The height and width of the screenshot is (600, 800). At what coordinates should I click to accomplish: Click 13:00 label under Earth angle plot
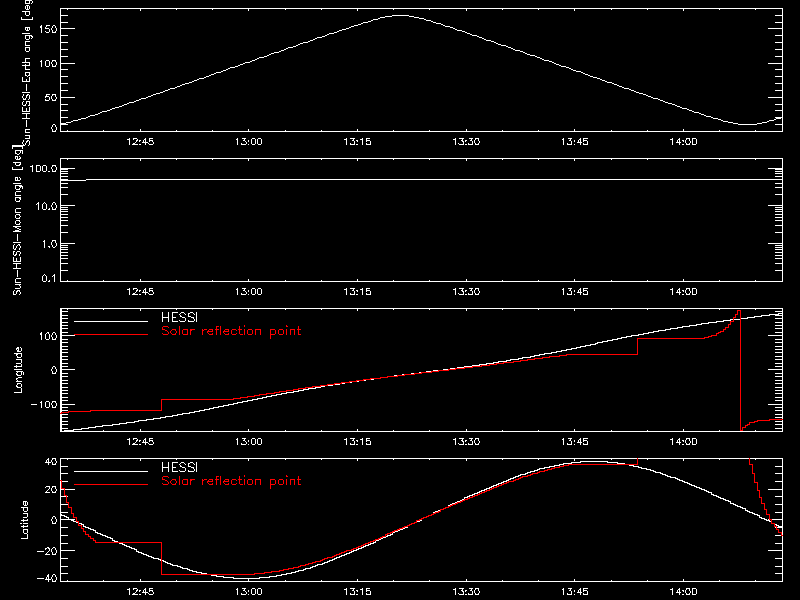click(248, 142)
